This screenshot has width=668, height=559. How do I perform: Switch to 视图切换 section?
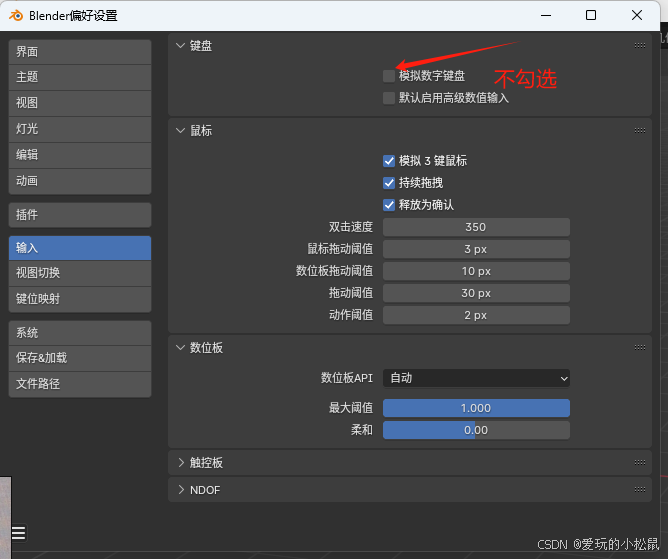80,273
